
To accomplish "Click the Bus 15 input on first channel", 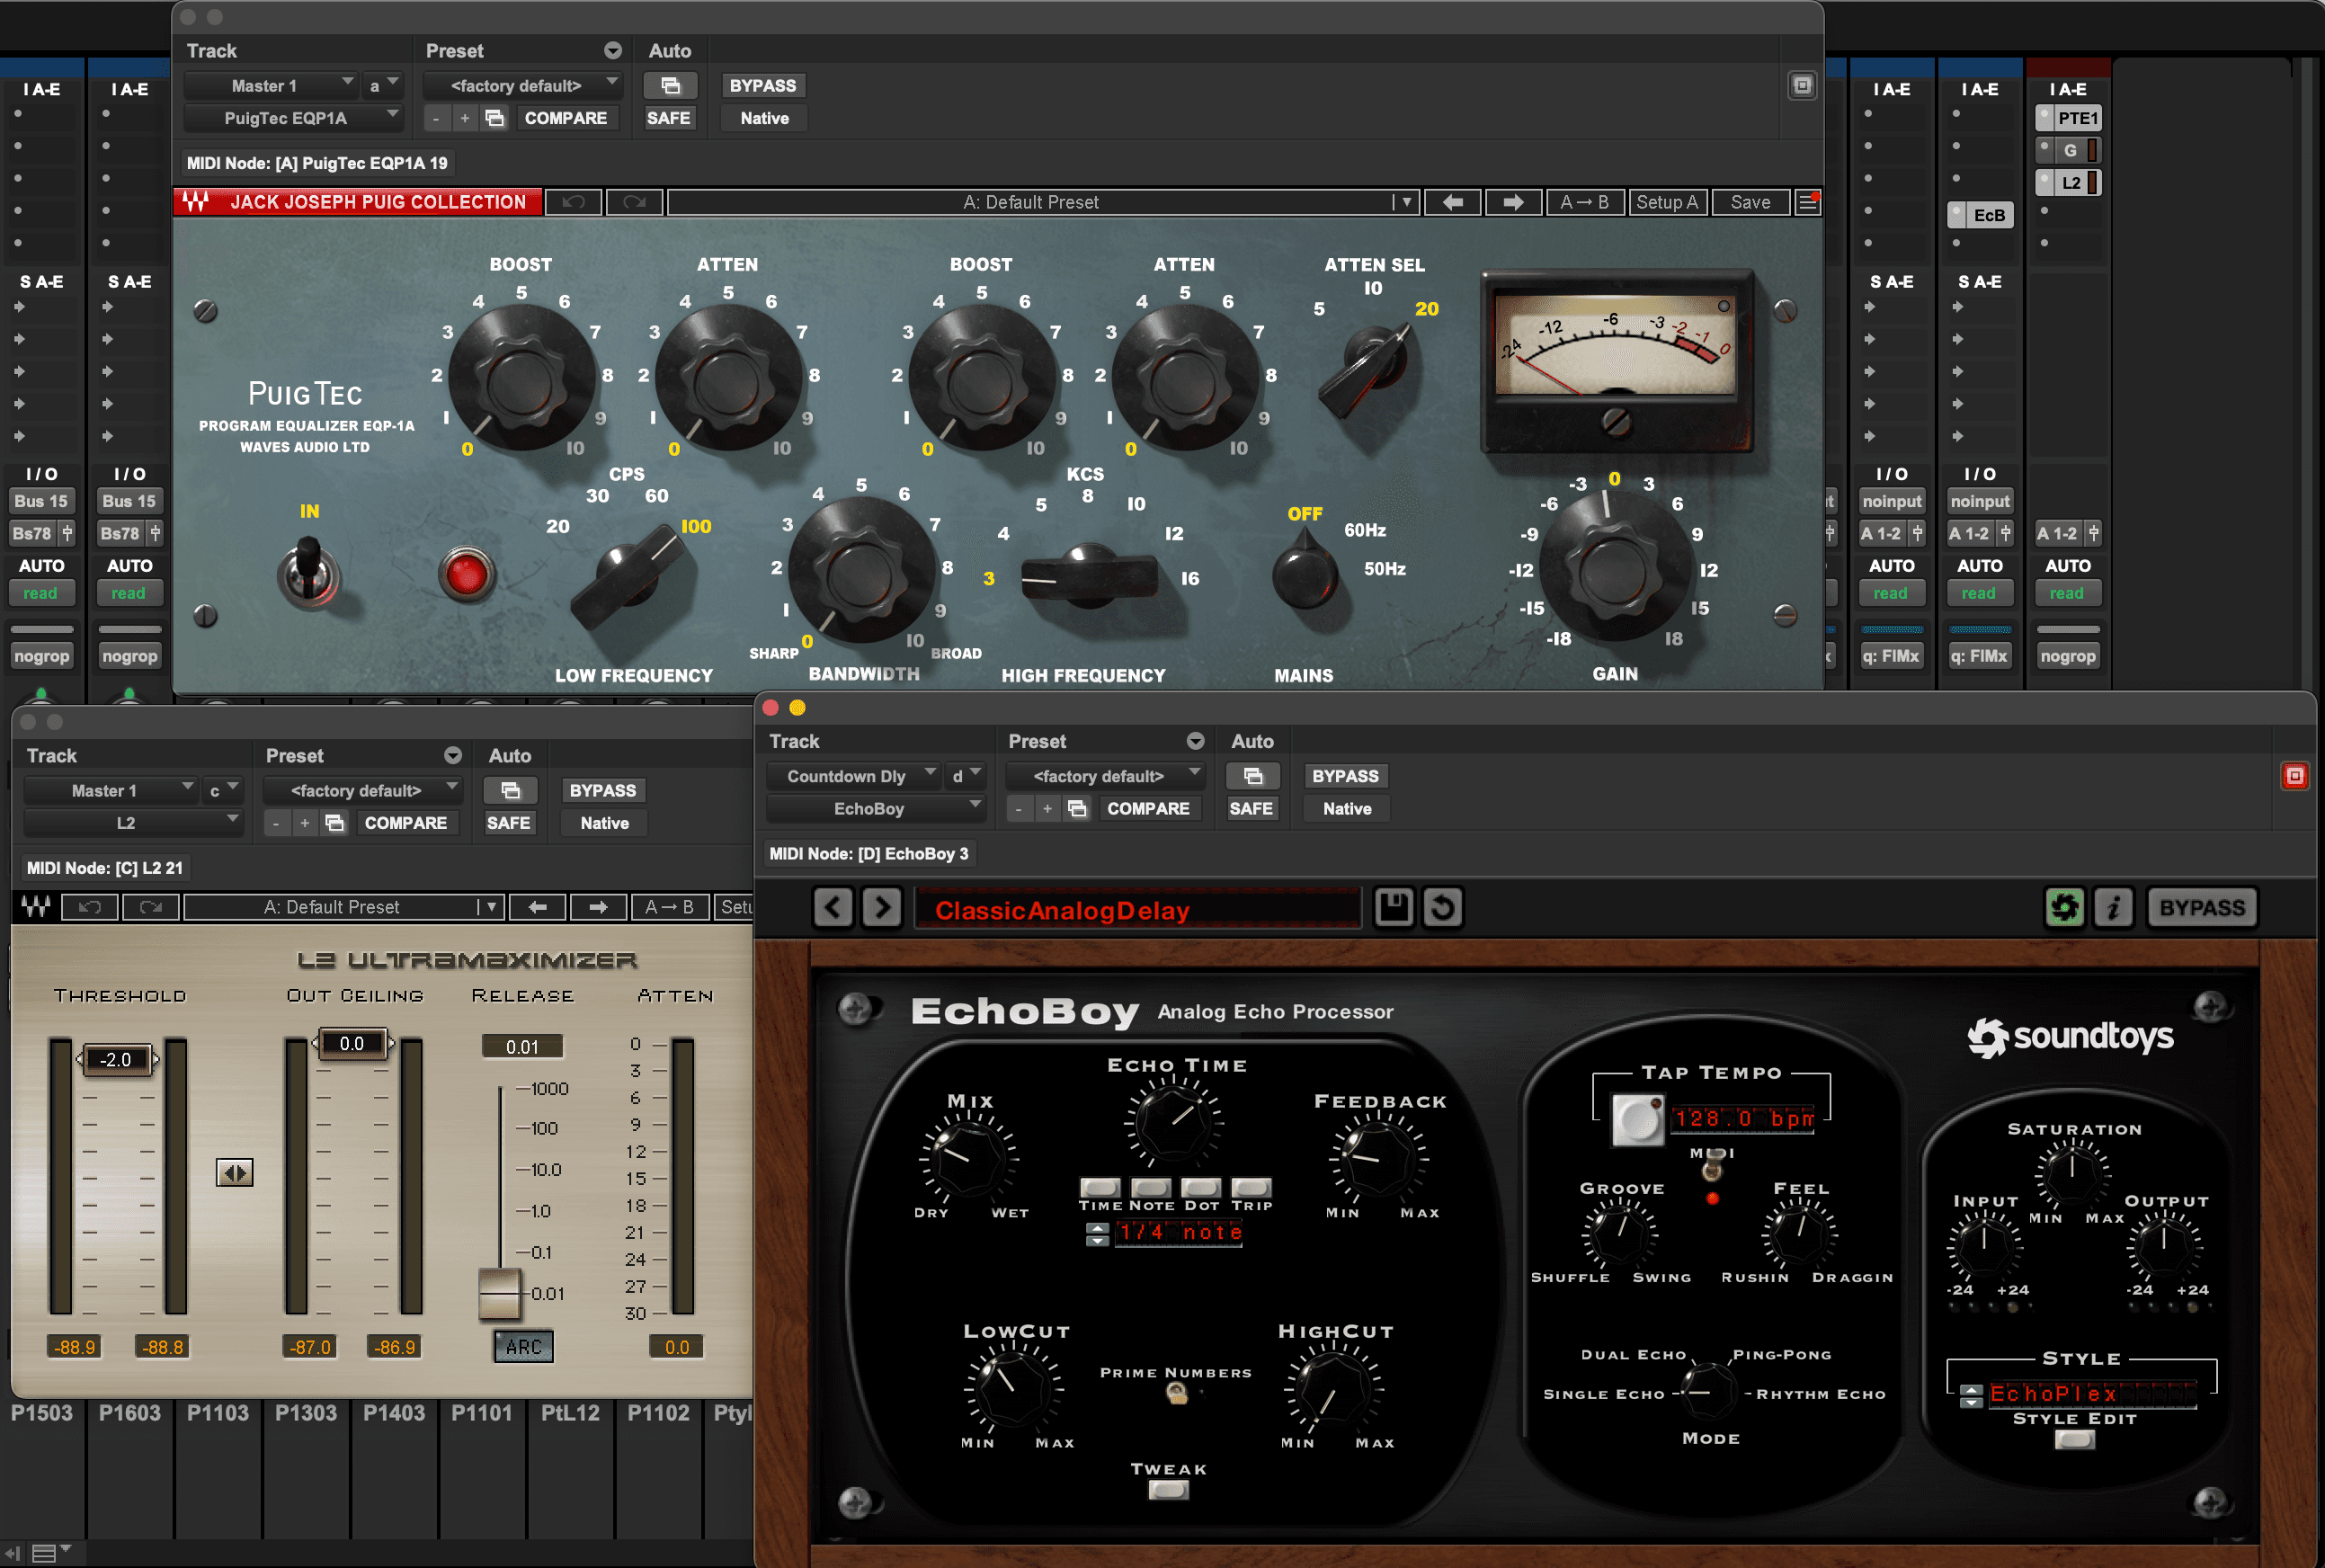I will [x=41, y=501].
